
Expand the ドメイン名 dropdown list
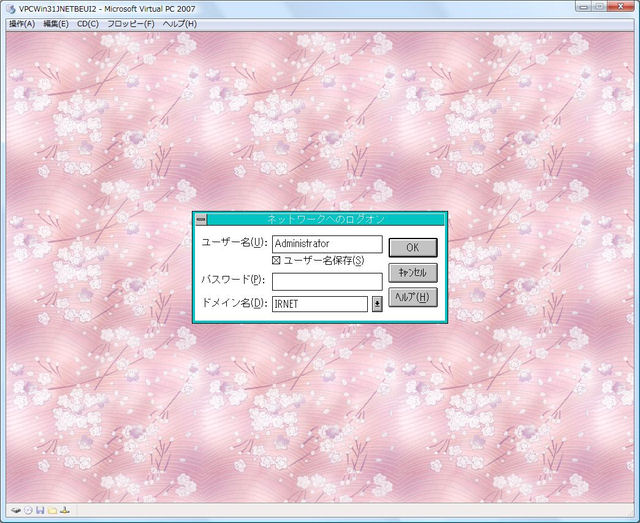click(377, 304)
